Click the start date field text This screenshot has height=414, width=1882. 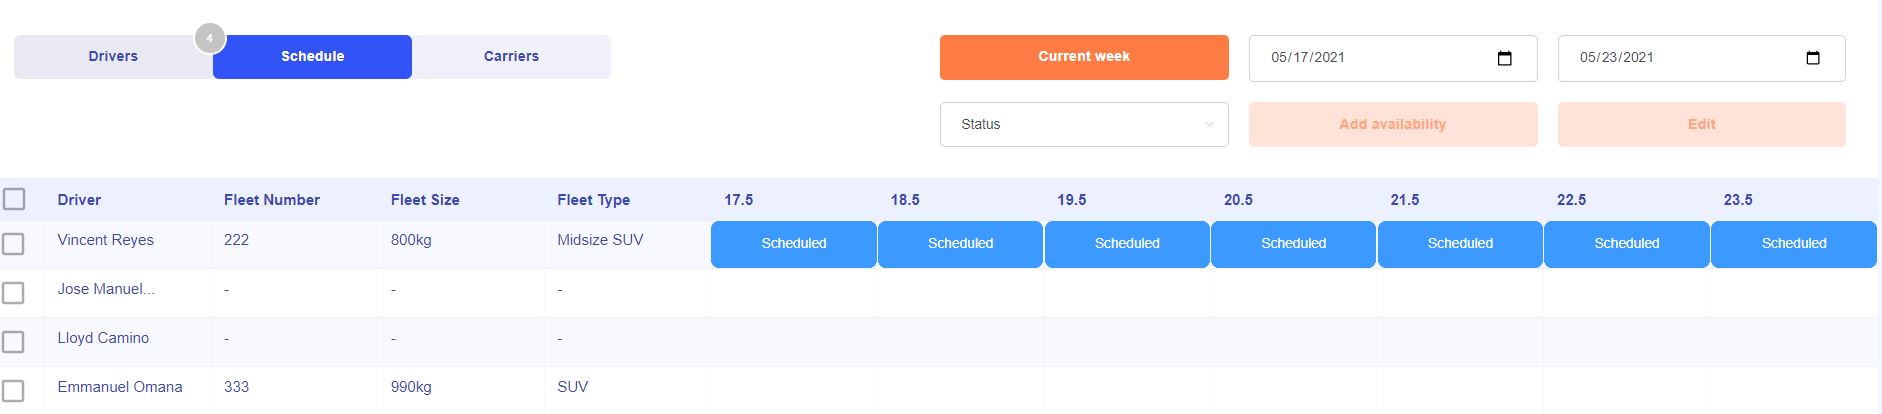[1308, 58]
